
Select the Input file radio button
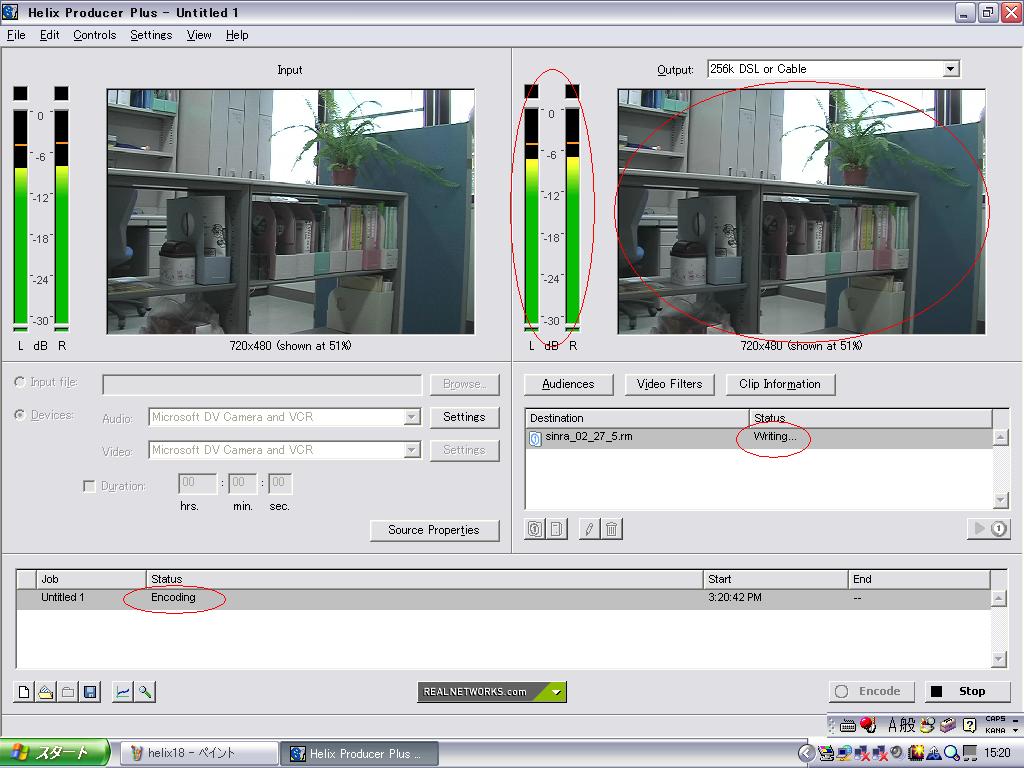point(20,382)
